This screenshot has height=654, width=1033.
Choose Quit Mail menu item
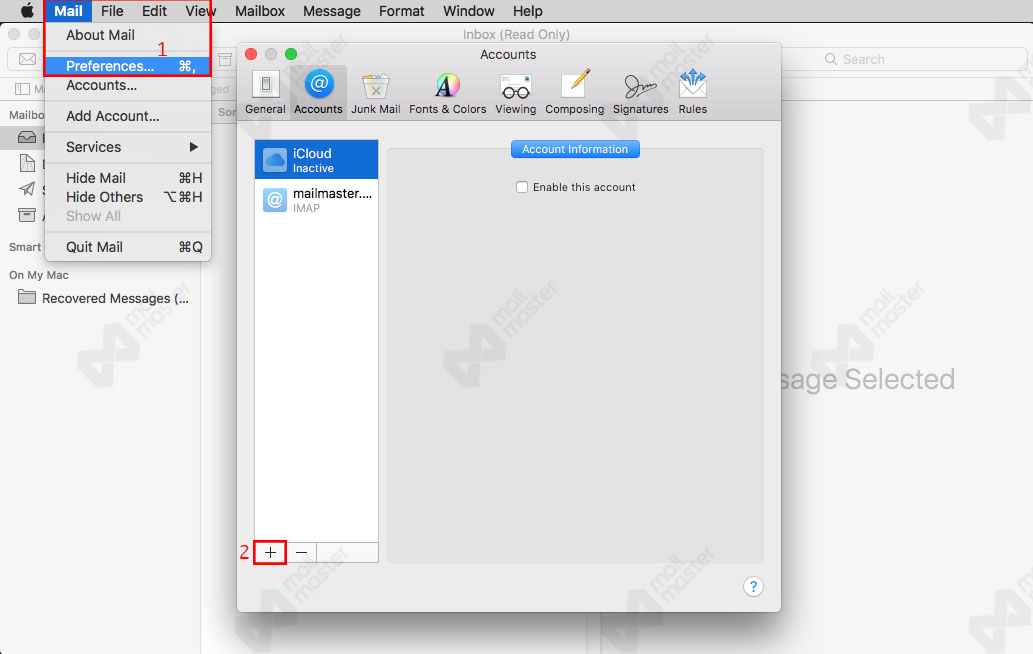click(128, 247)
